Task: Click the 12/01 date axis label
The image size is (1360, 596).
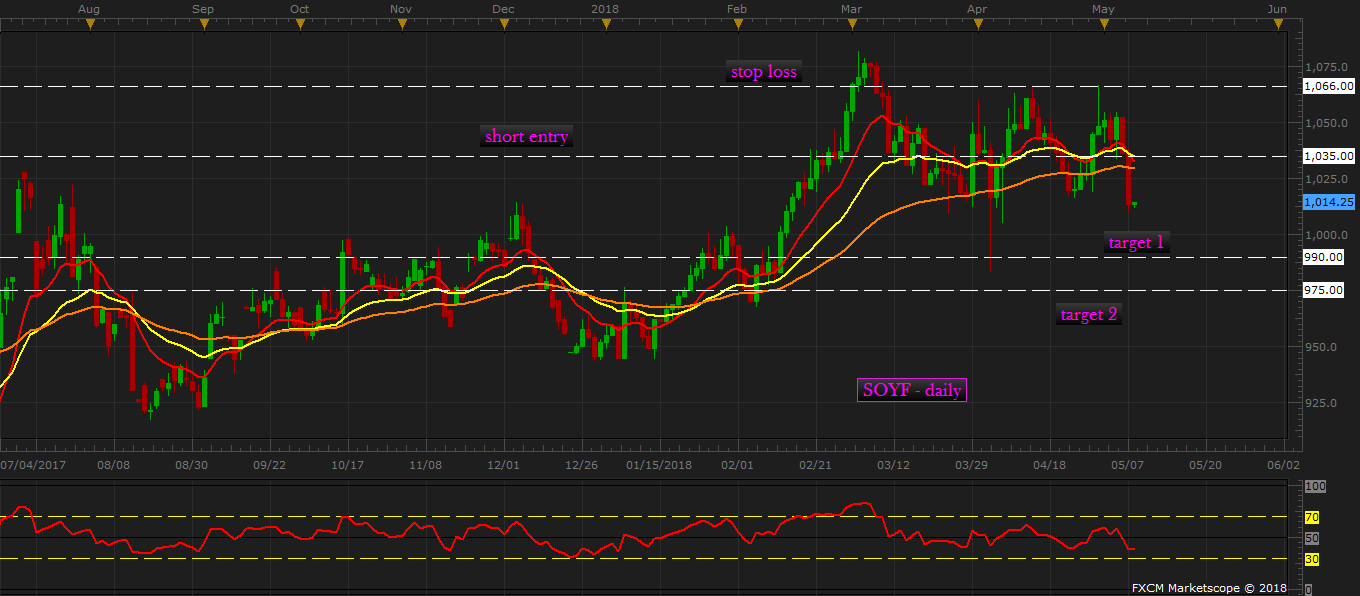Action: click(503, 465)
